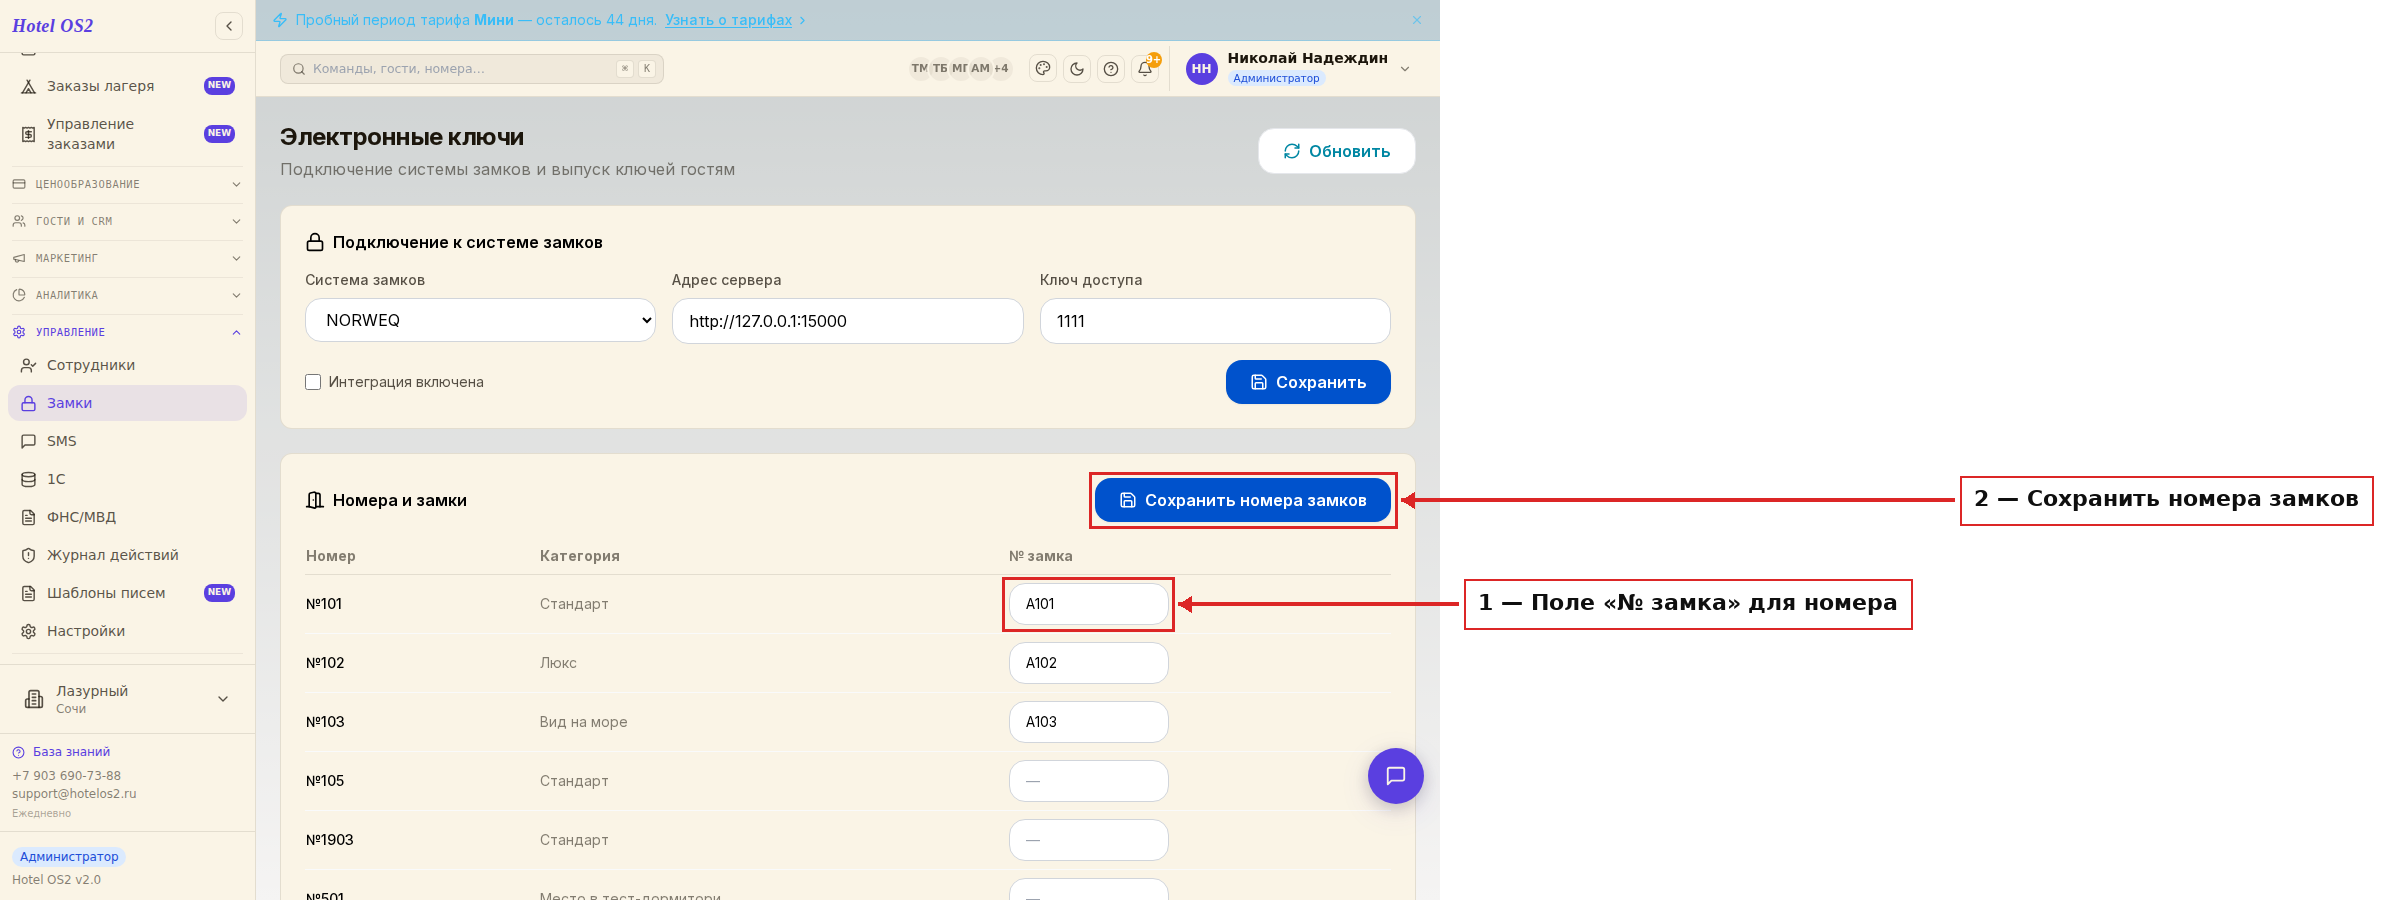Click Сохранить in connection settings
Screen dimensions: 2397x900
tap(1308, 382)
